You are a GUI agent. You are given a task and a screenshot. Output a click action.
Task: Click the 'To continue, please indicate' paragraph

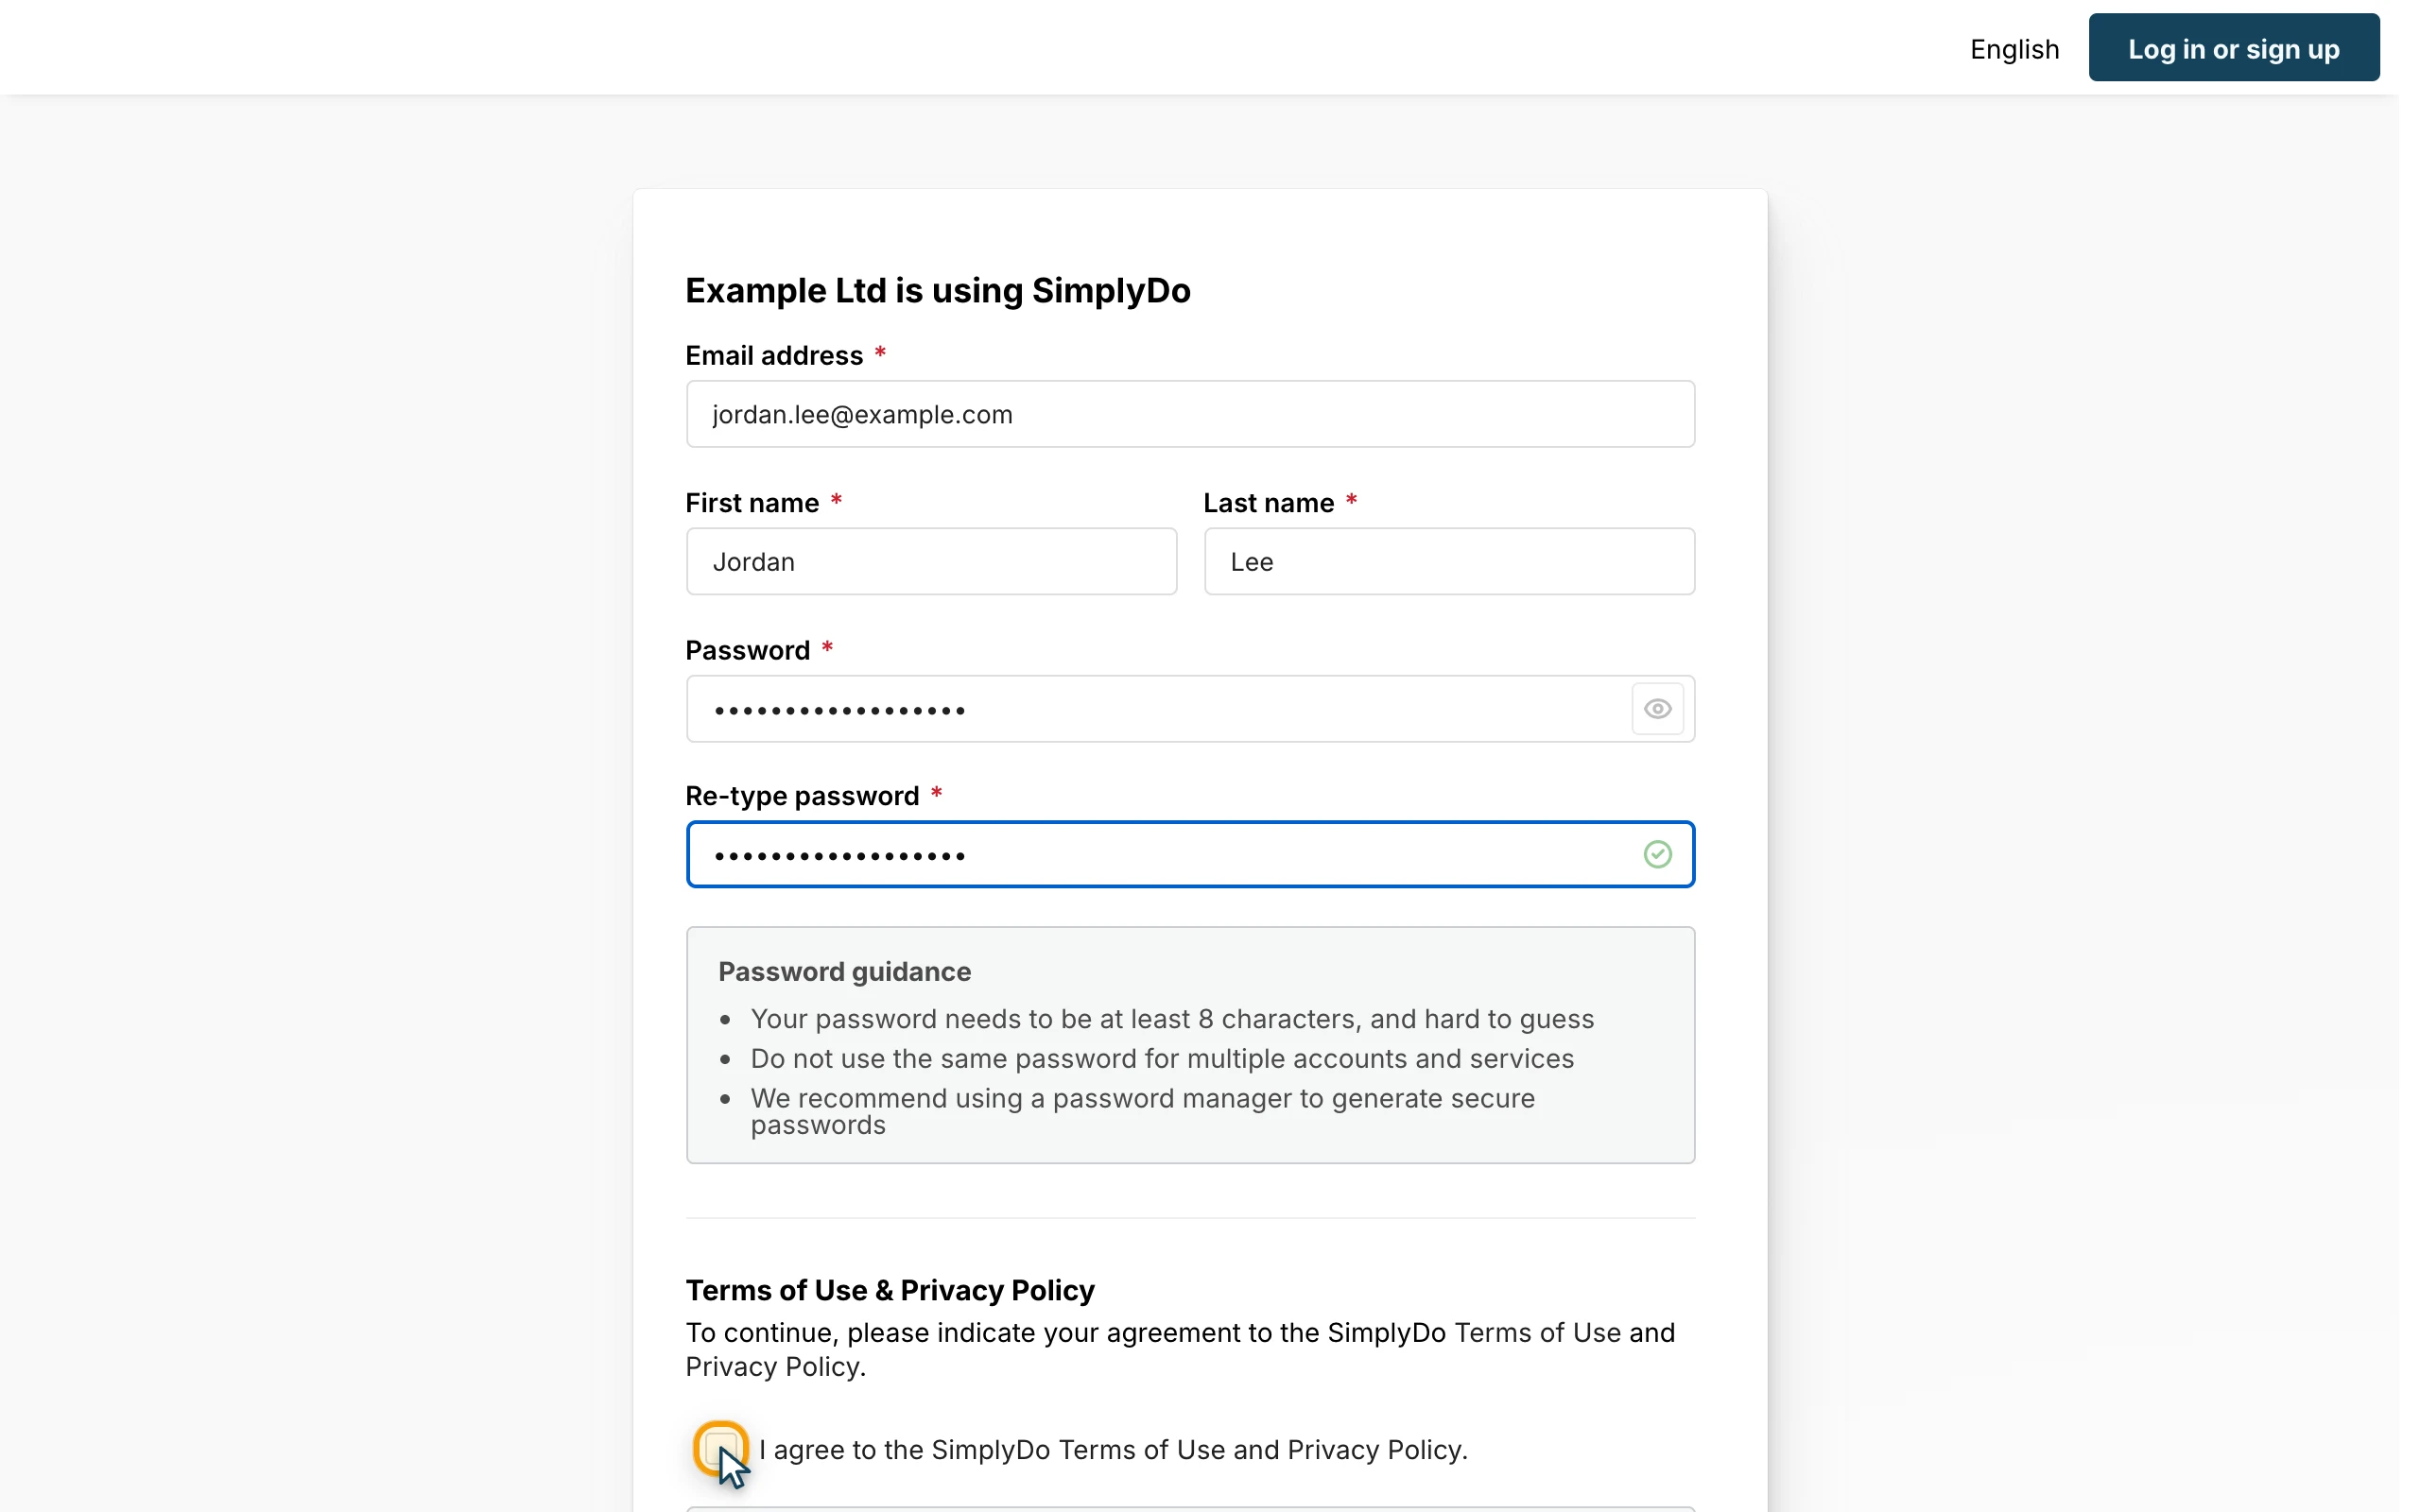pos(1180,1349)
